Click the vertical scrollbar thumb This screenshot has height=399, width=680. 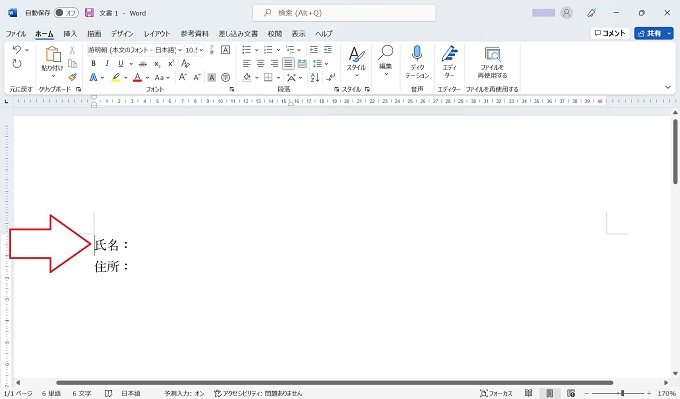click(675, 151)
